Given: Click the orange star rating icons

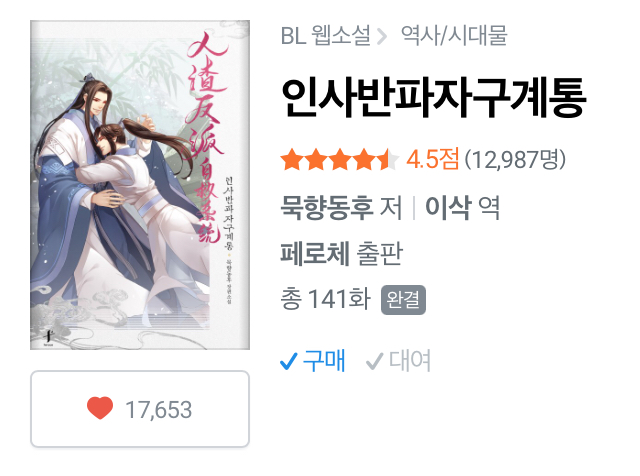Looking at the screenshot, I should coord(339,159).
